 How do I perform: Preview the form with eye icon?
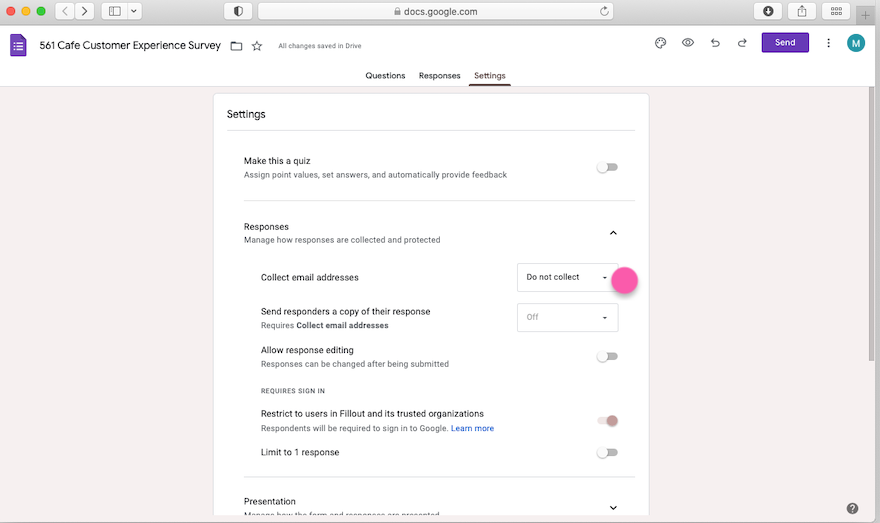click(x=688, y=43)
